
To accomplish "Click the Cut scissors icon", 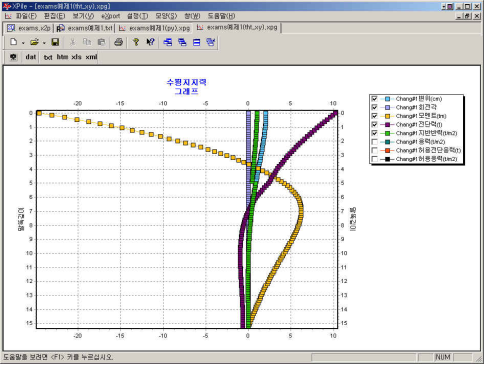I will click(72, 42).
